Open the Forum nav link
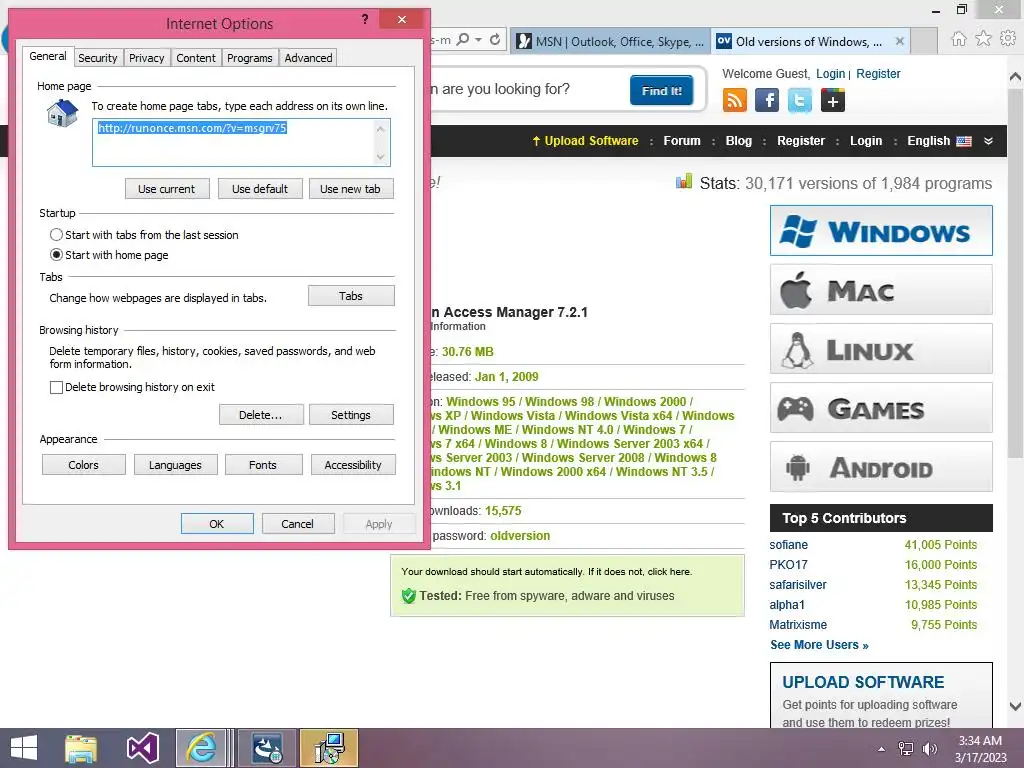This screenshot has height=768, width=1024. pos(682,141)
